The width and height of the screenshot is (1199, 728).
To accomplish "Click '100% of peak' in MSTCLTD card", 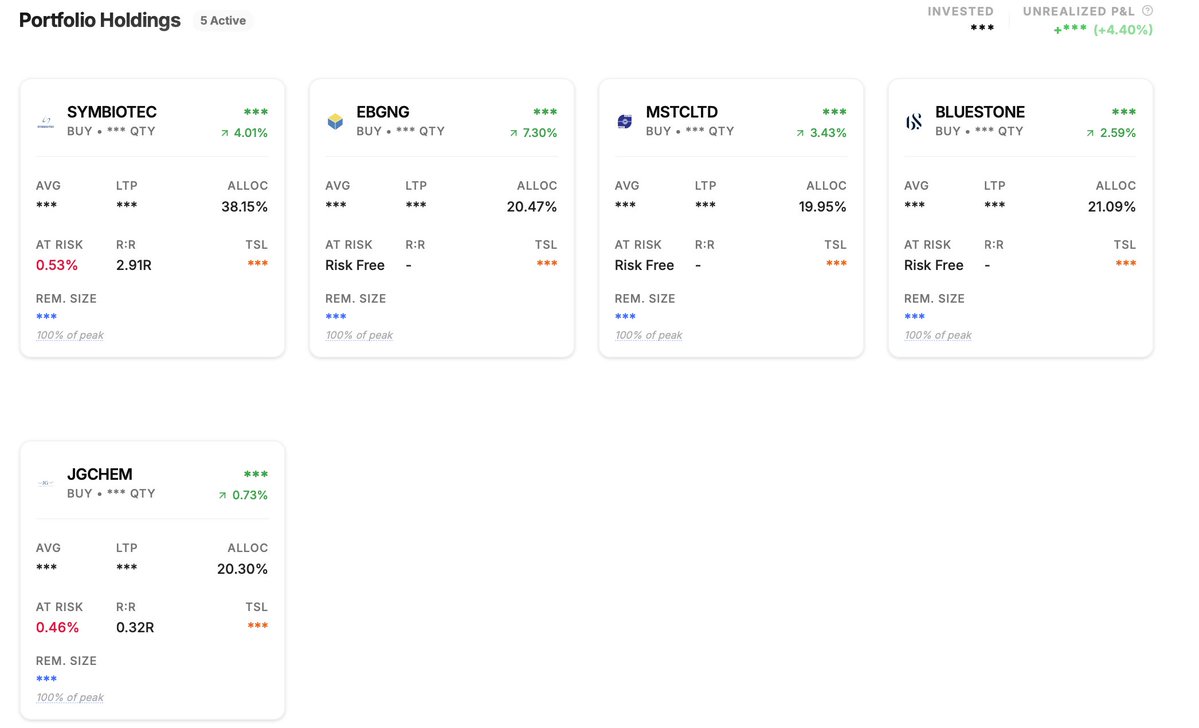I will pos(648,335).
